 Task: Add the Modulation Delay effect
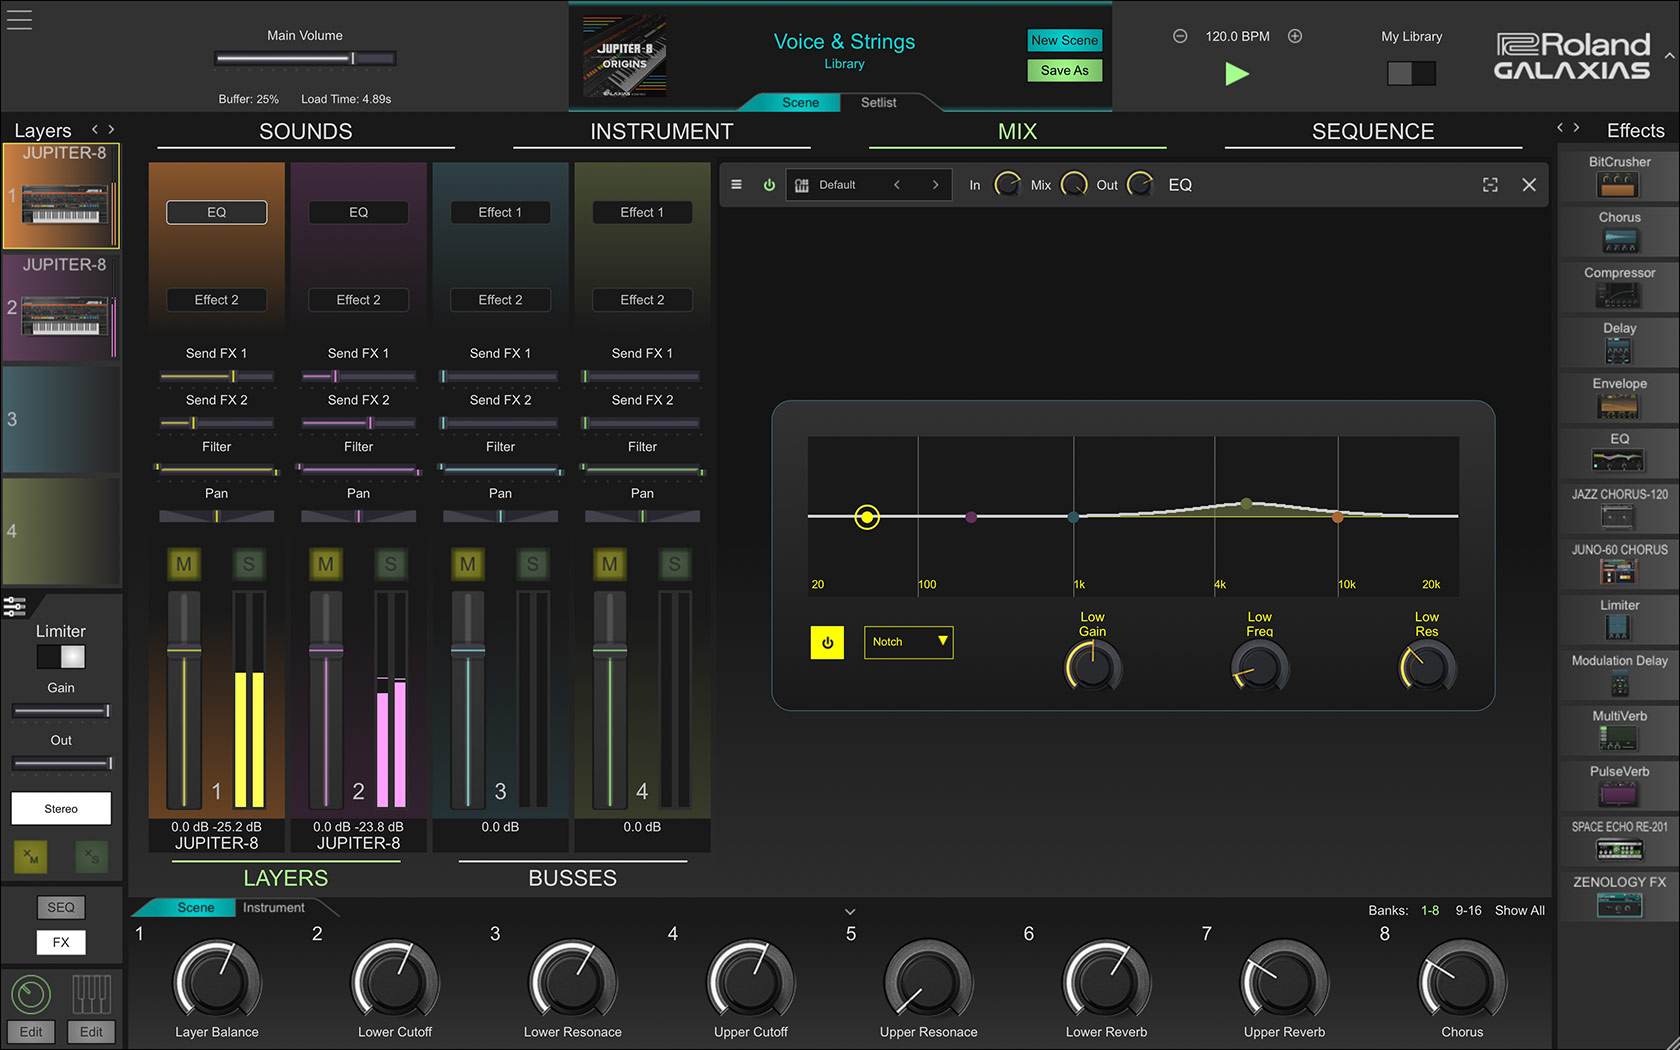tap(1618, 675)
